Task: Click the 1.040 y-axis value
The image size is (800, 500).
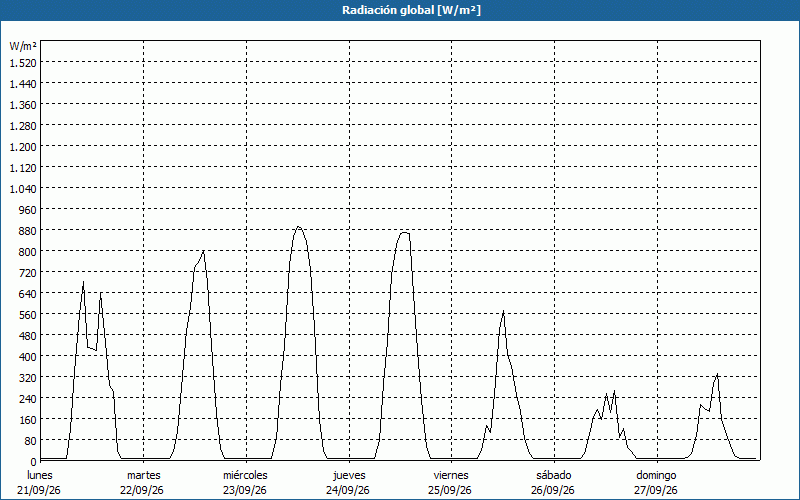Action: (x=23, y=188)
